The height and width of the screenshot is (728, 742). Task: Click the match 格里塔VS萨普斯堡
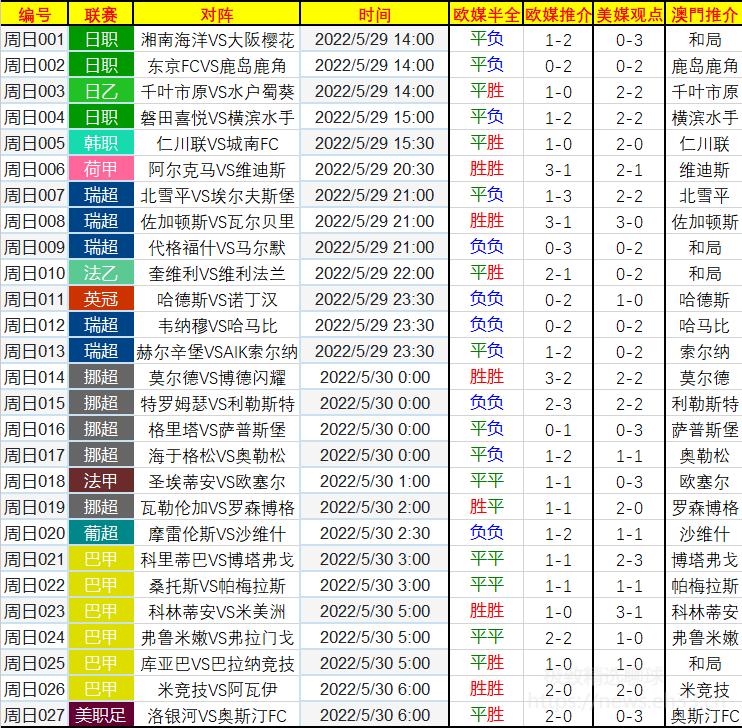pyautogui.click(x=217, y=430)
